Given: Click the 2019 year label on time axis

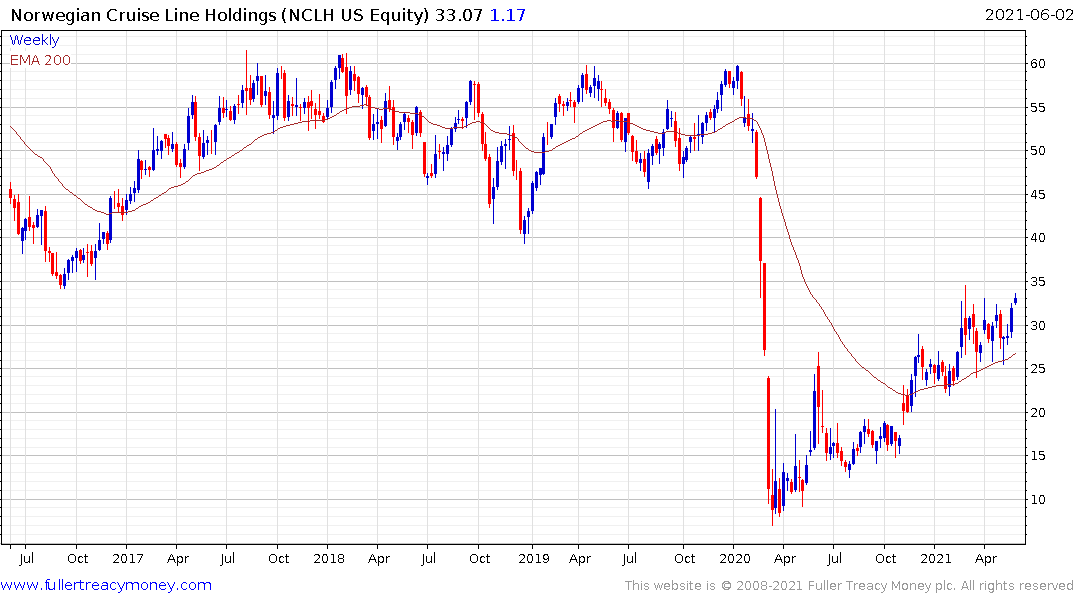Looking at the screenshot, I should tap(533, 559).
